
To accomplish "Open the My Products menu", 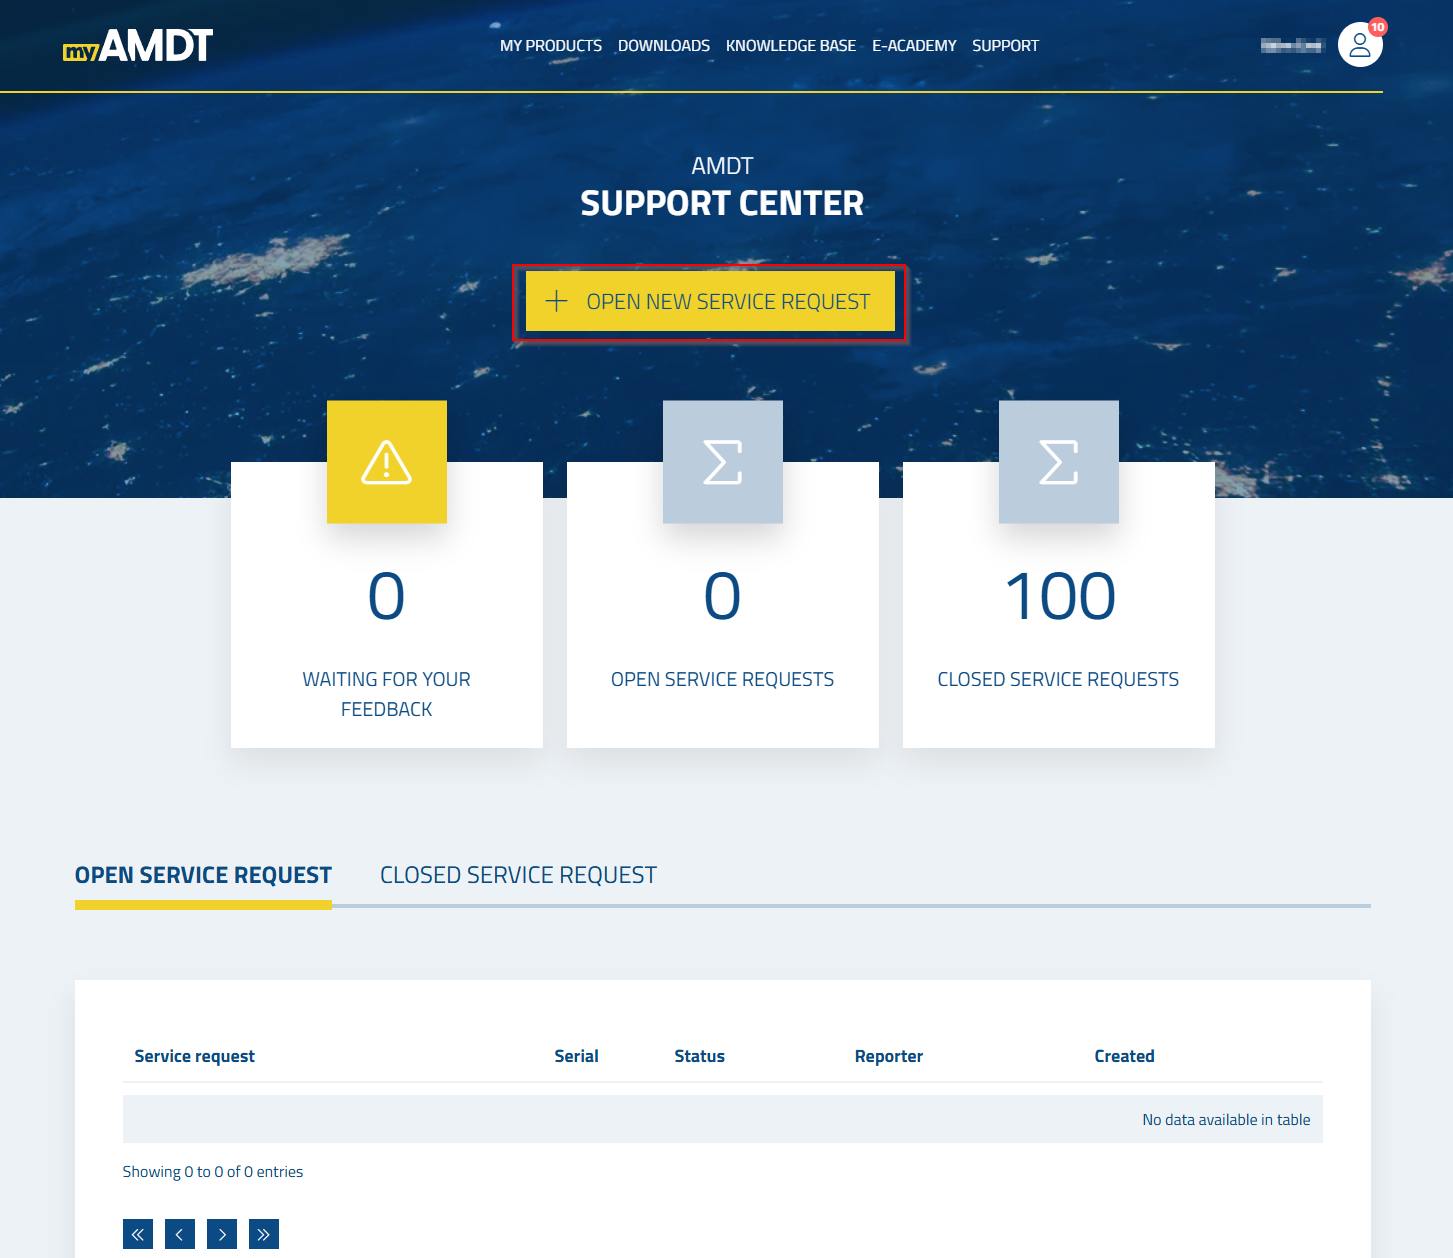I will click(x=550, y=46).
